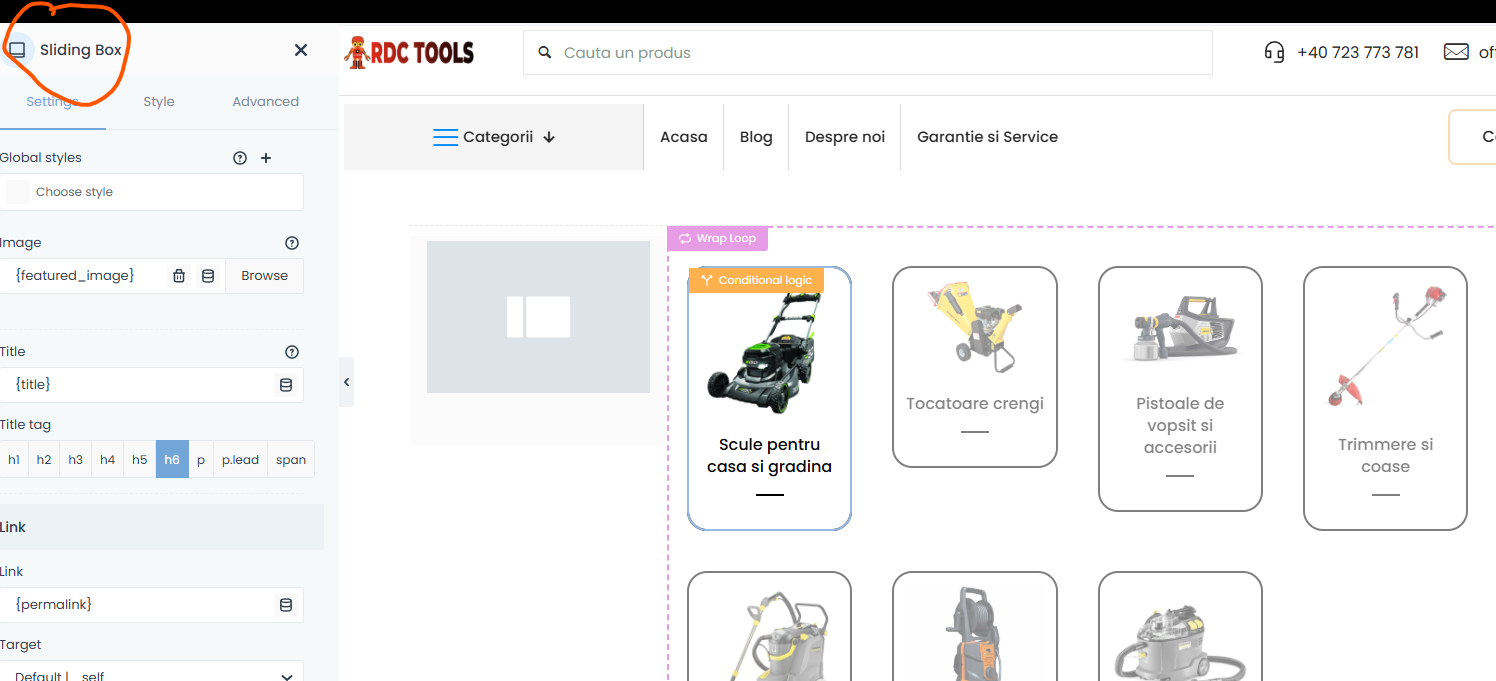Open the Garantie si Service link

tap(987, 137)
